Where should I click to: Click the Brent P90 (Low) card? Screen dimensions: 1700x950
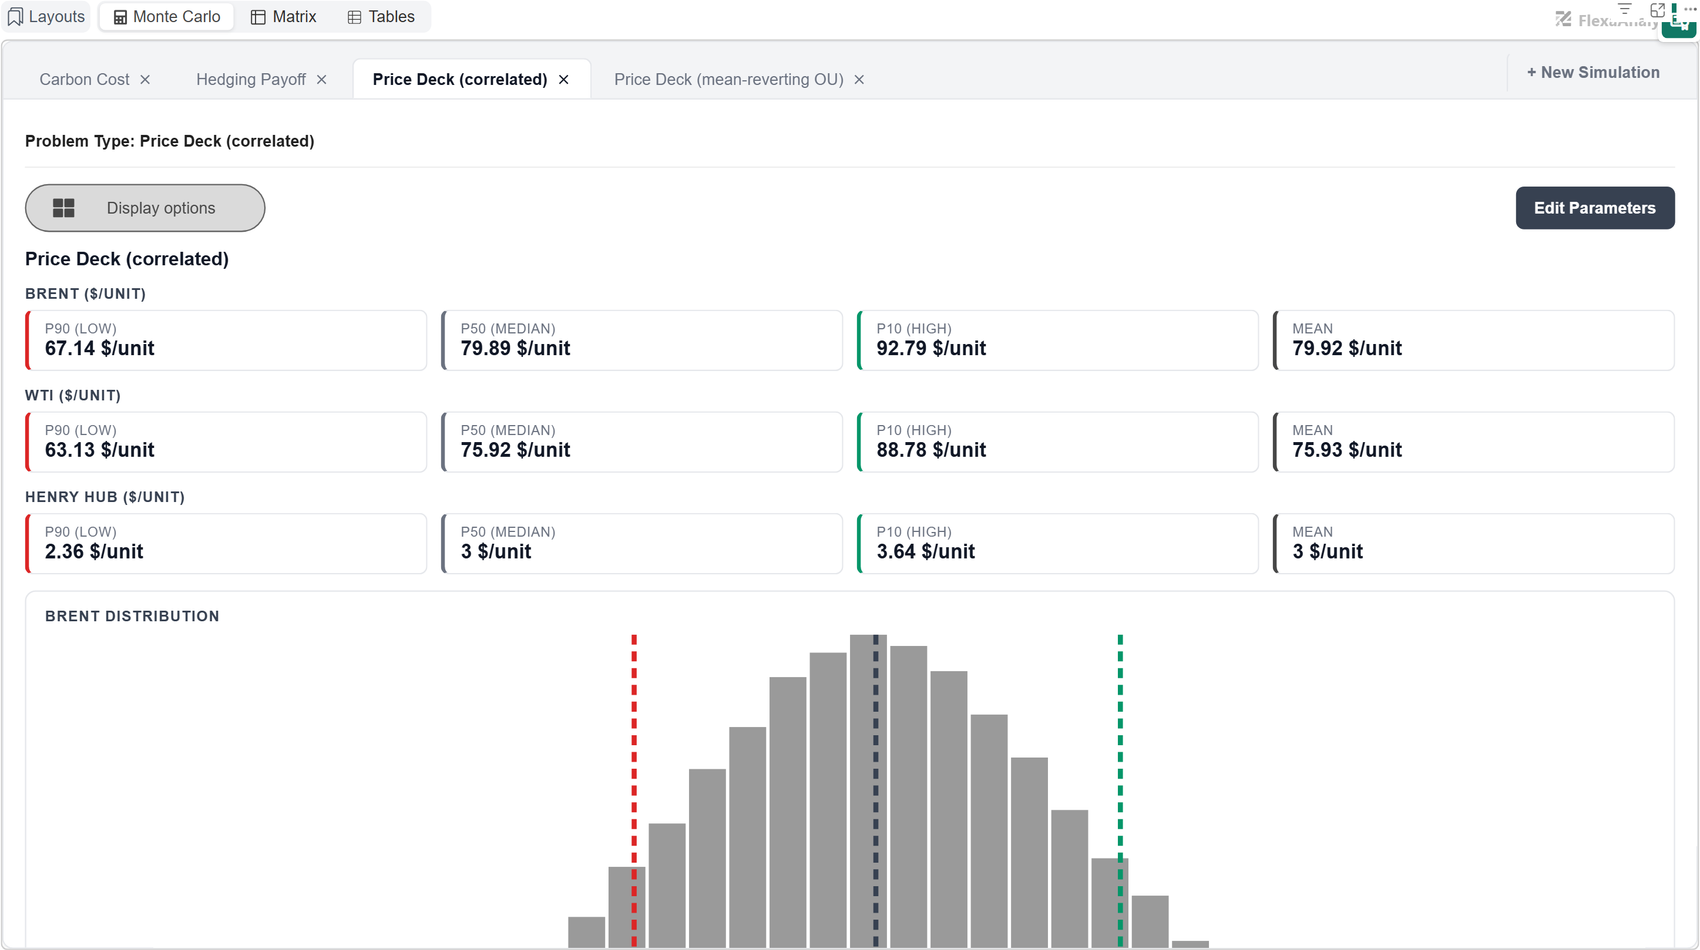tap(226, 340)
